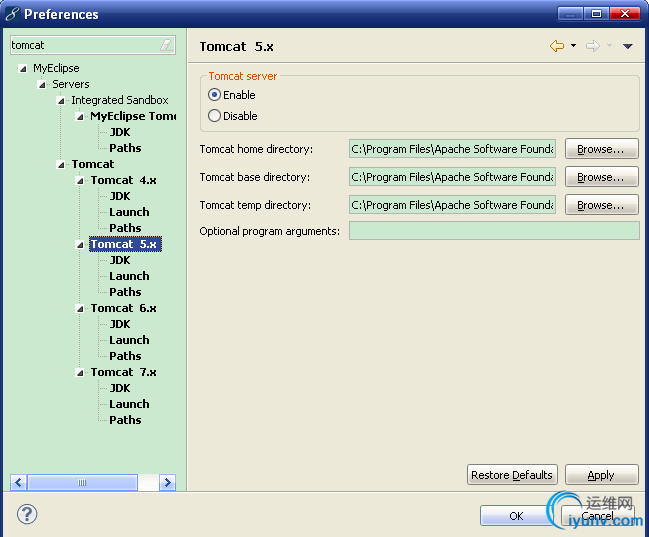Minimize the Preferences window
The height and width of the screenshot is (537, 649).
click(570, 14)
